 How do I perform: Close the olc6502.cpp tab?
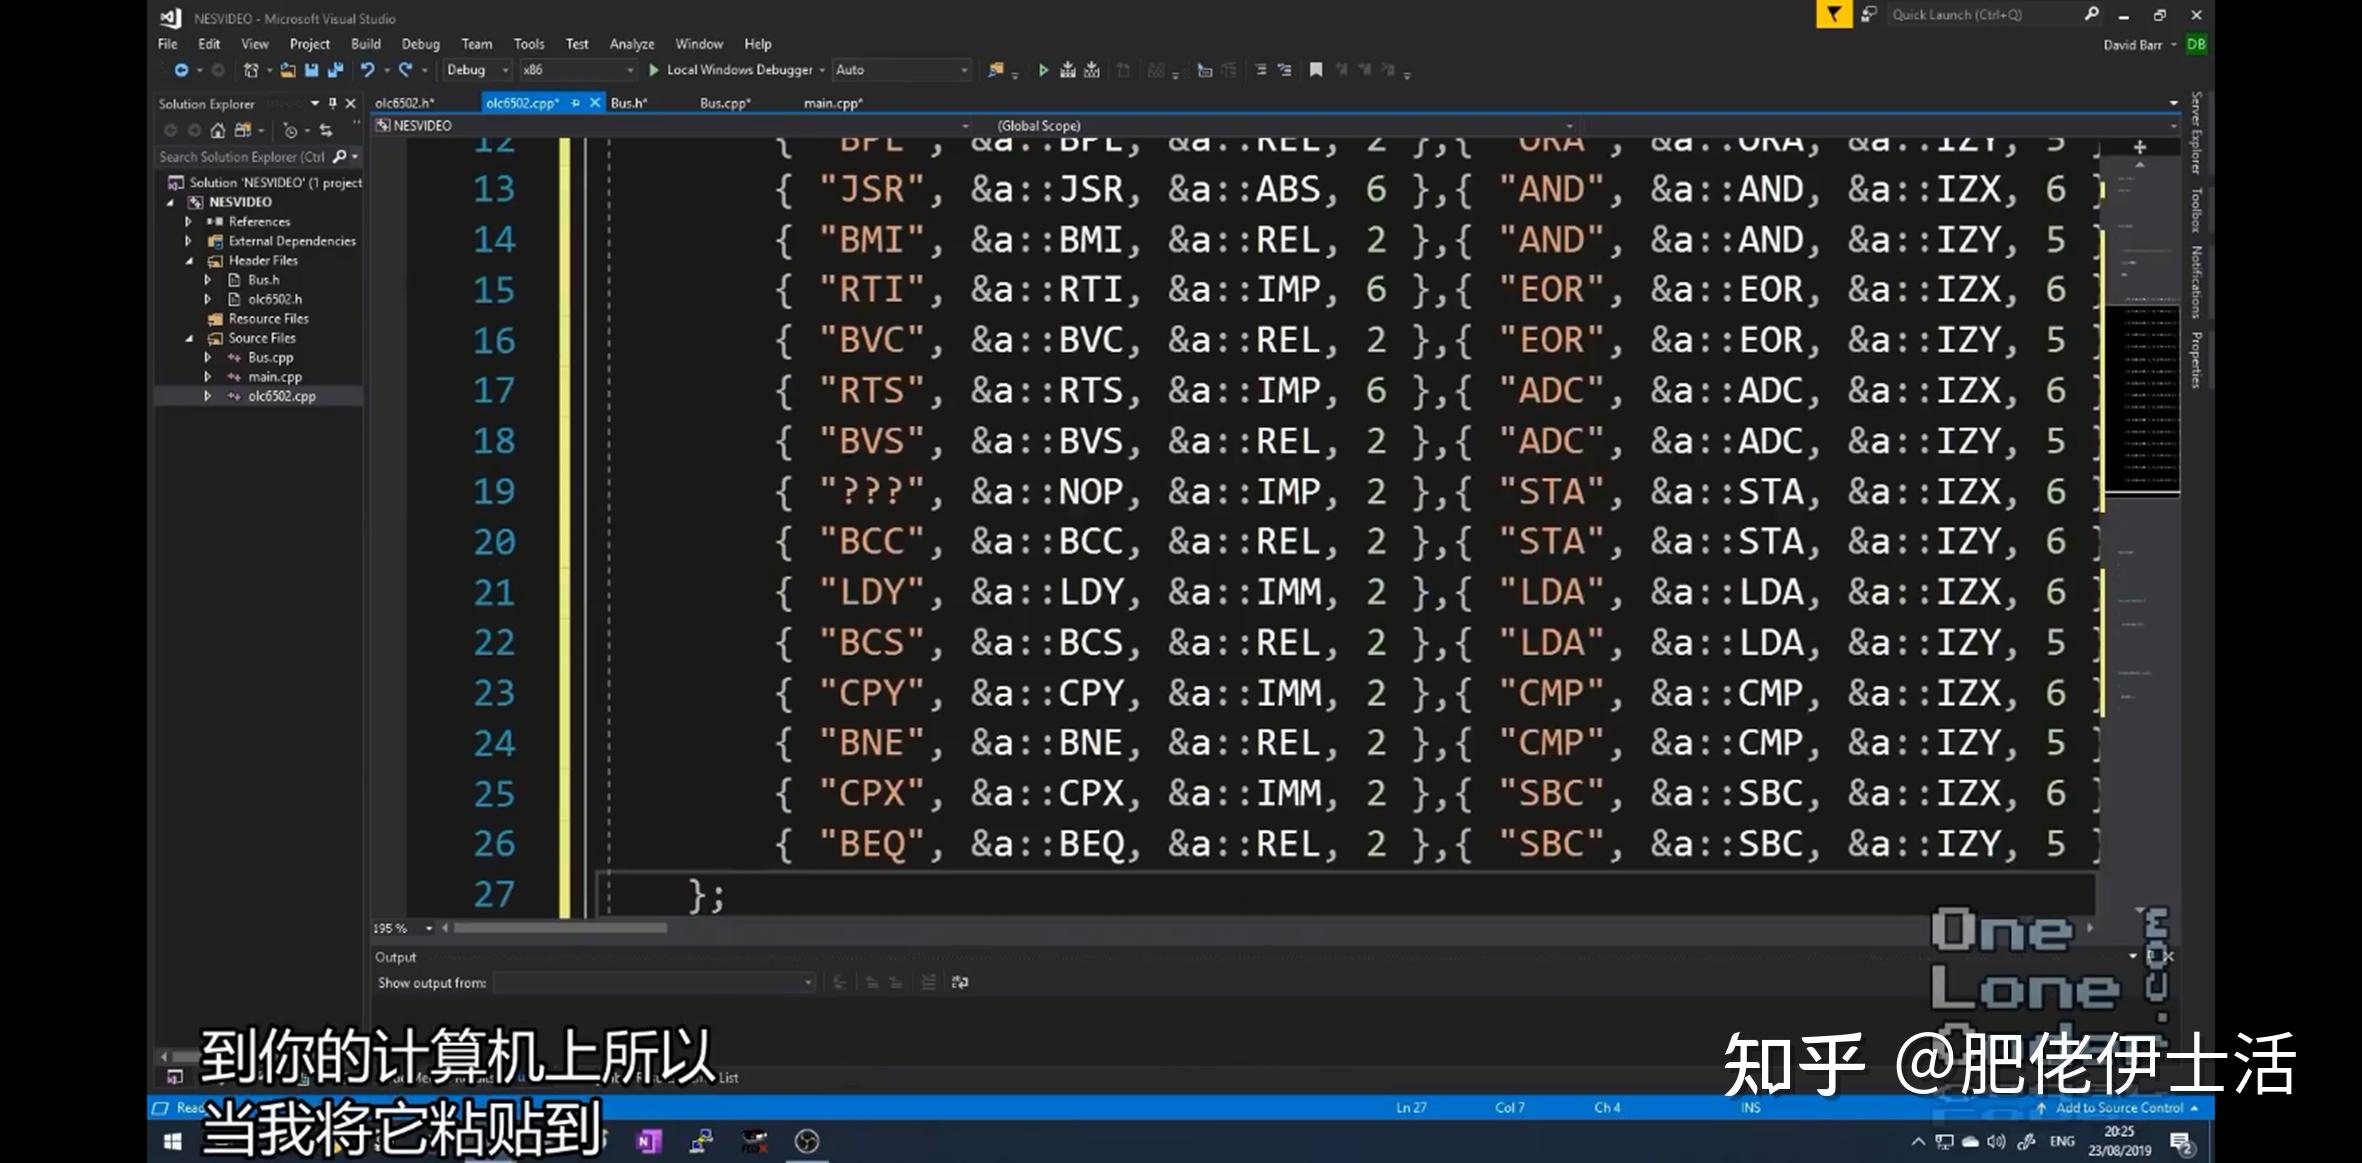tap(594, 103)
